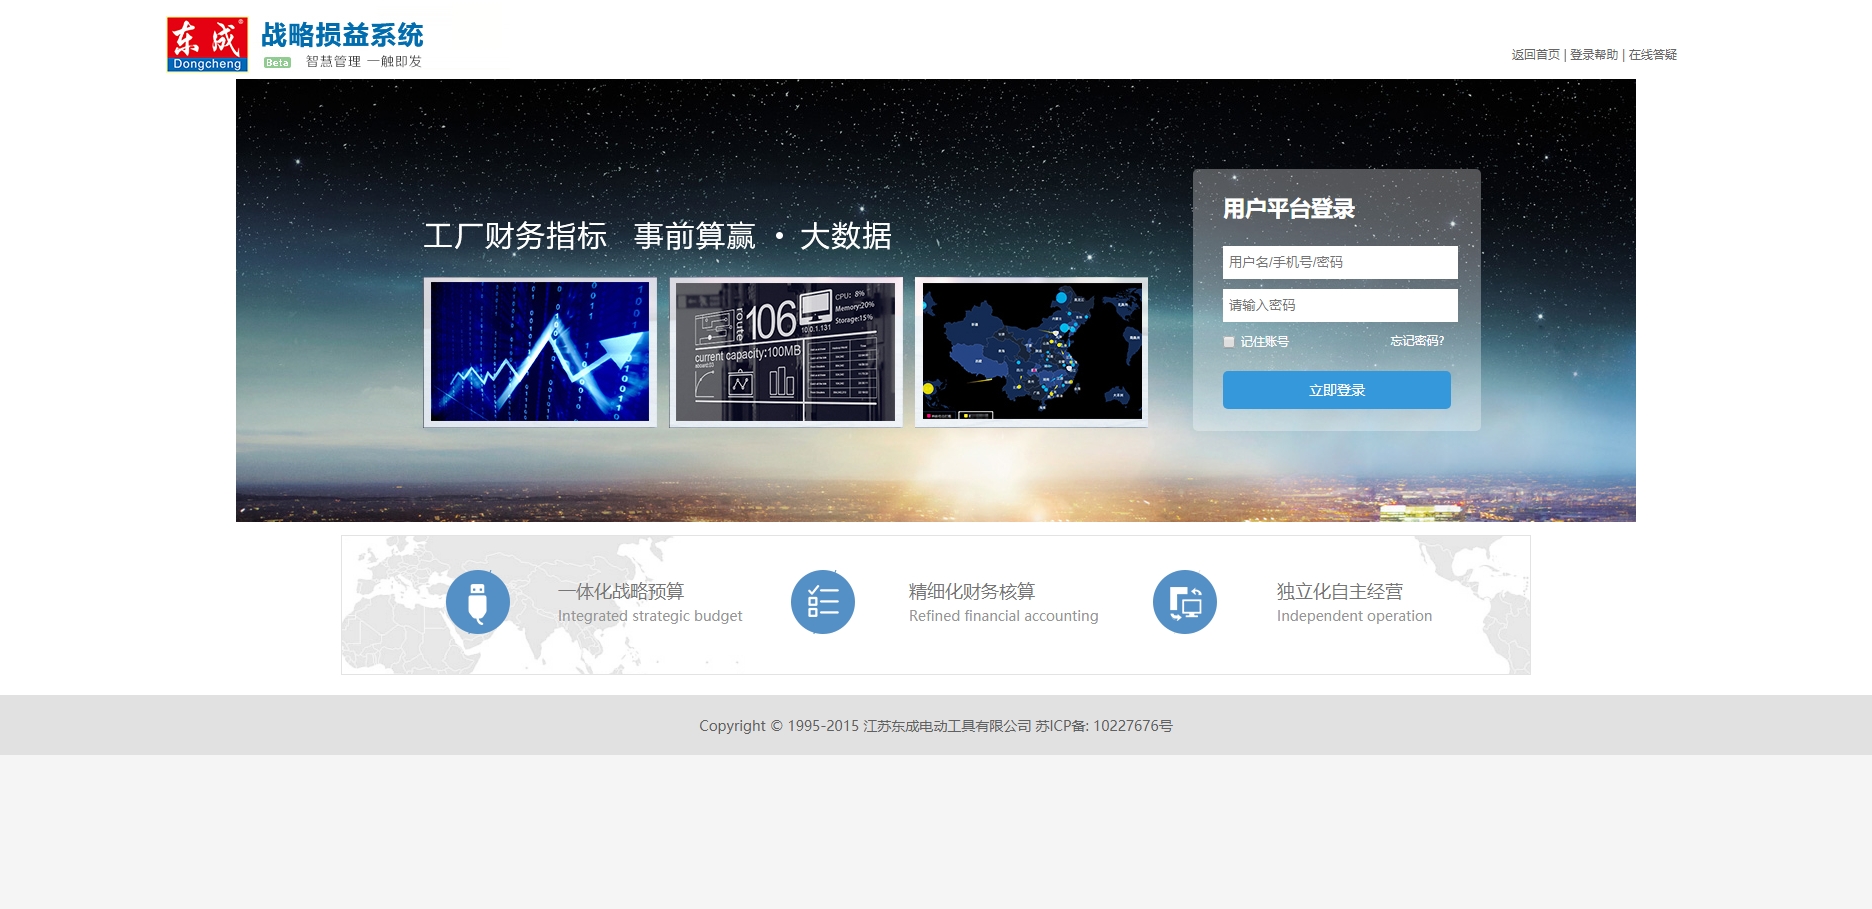Focus the 用户名/手机号/密码 input field
Screen dimensions: 1872x909
click(1340, 262)
